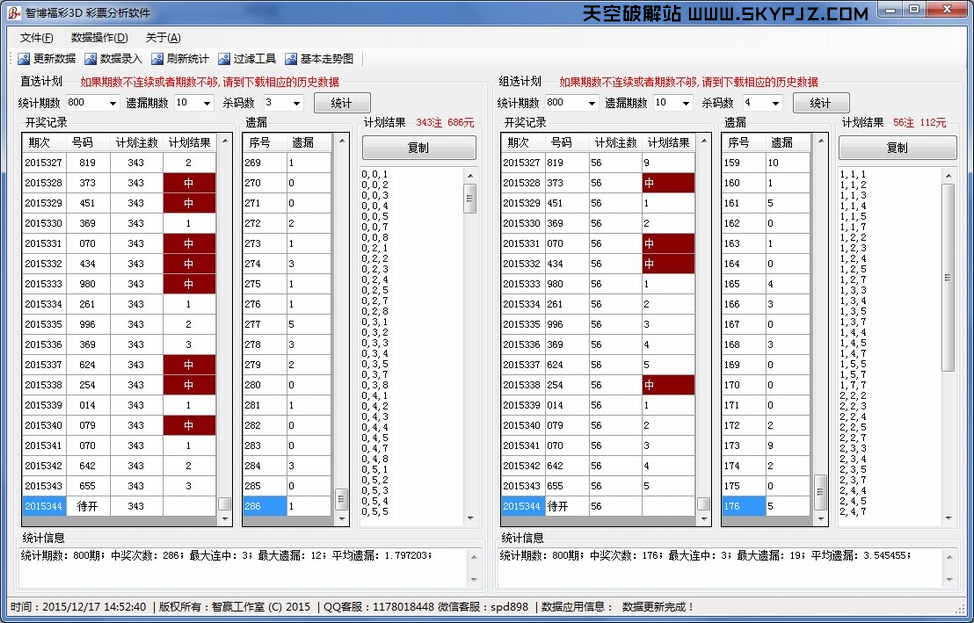Click the 刷新统计 toolbar icon

coord(158,59)
